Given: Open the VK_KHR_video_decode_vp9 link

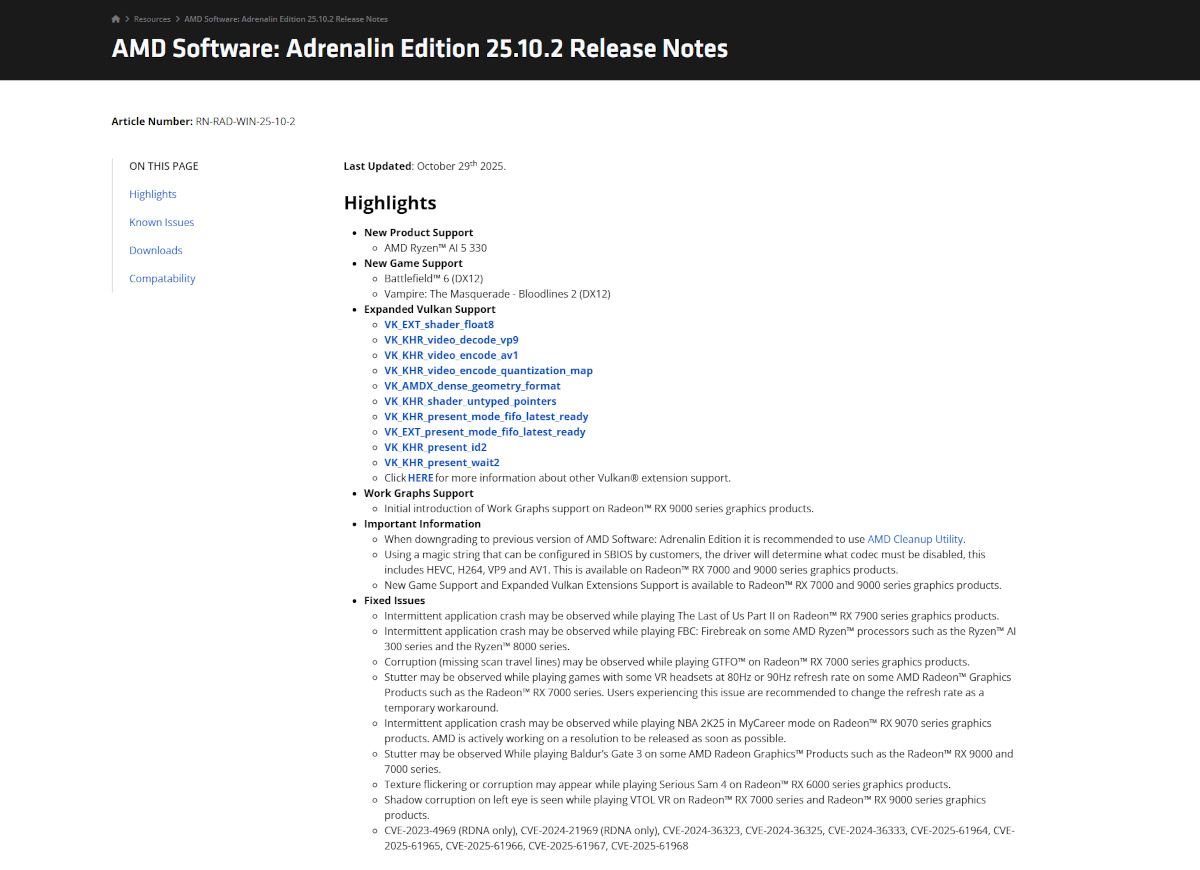Looking at the screenshot, I should click(451, 340).
